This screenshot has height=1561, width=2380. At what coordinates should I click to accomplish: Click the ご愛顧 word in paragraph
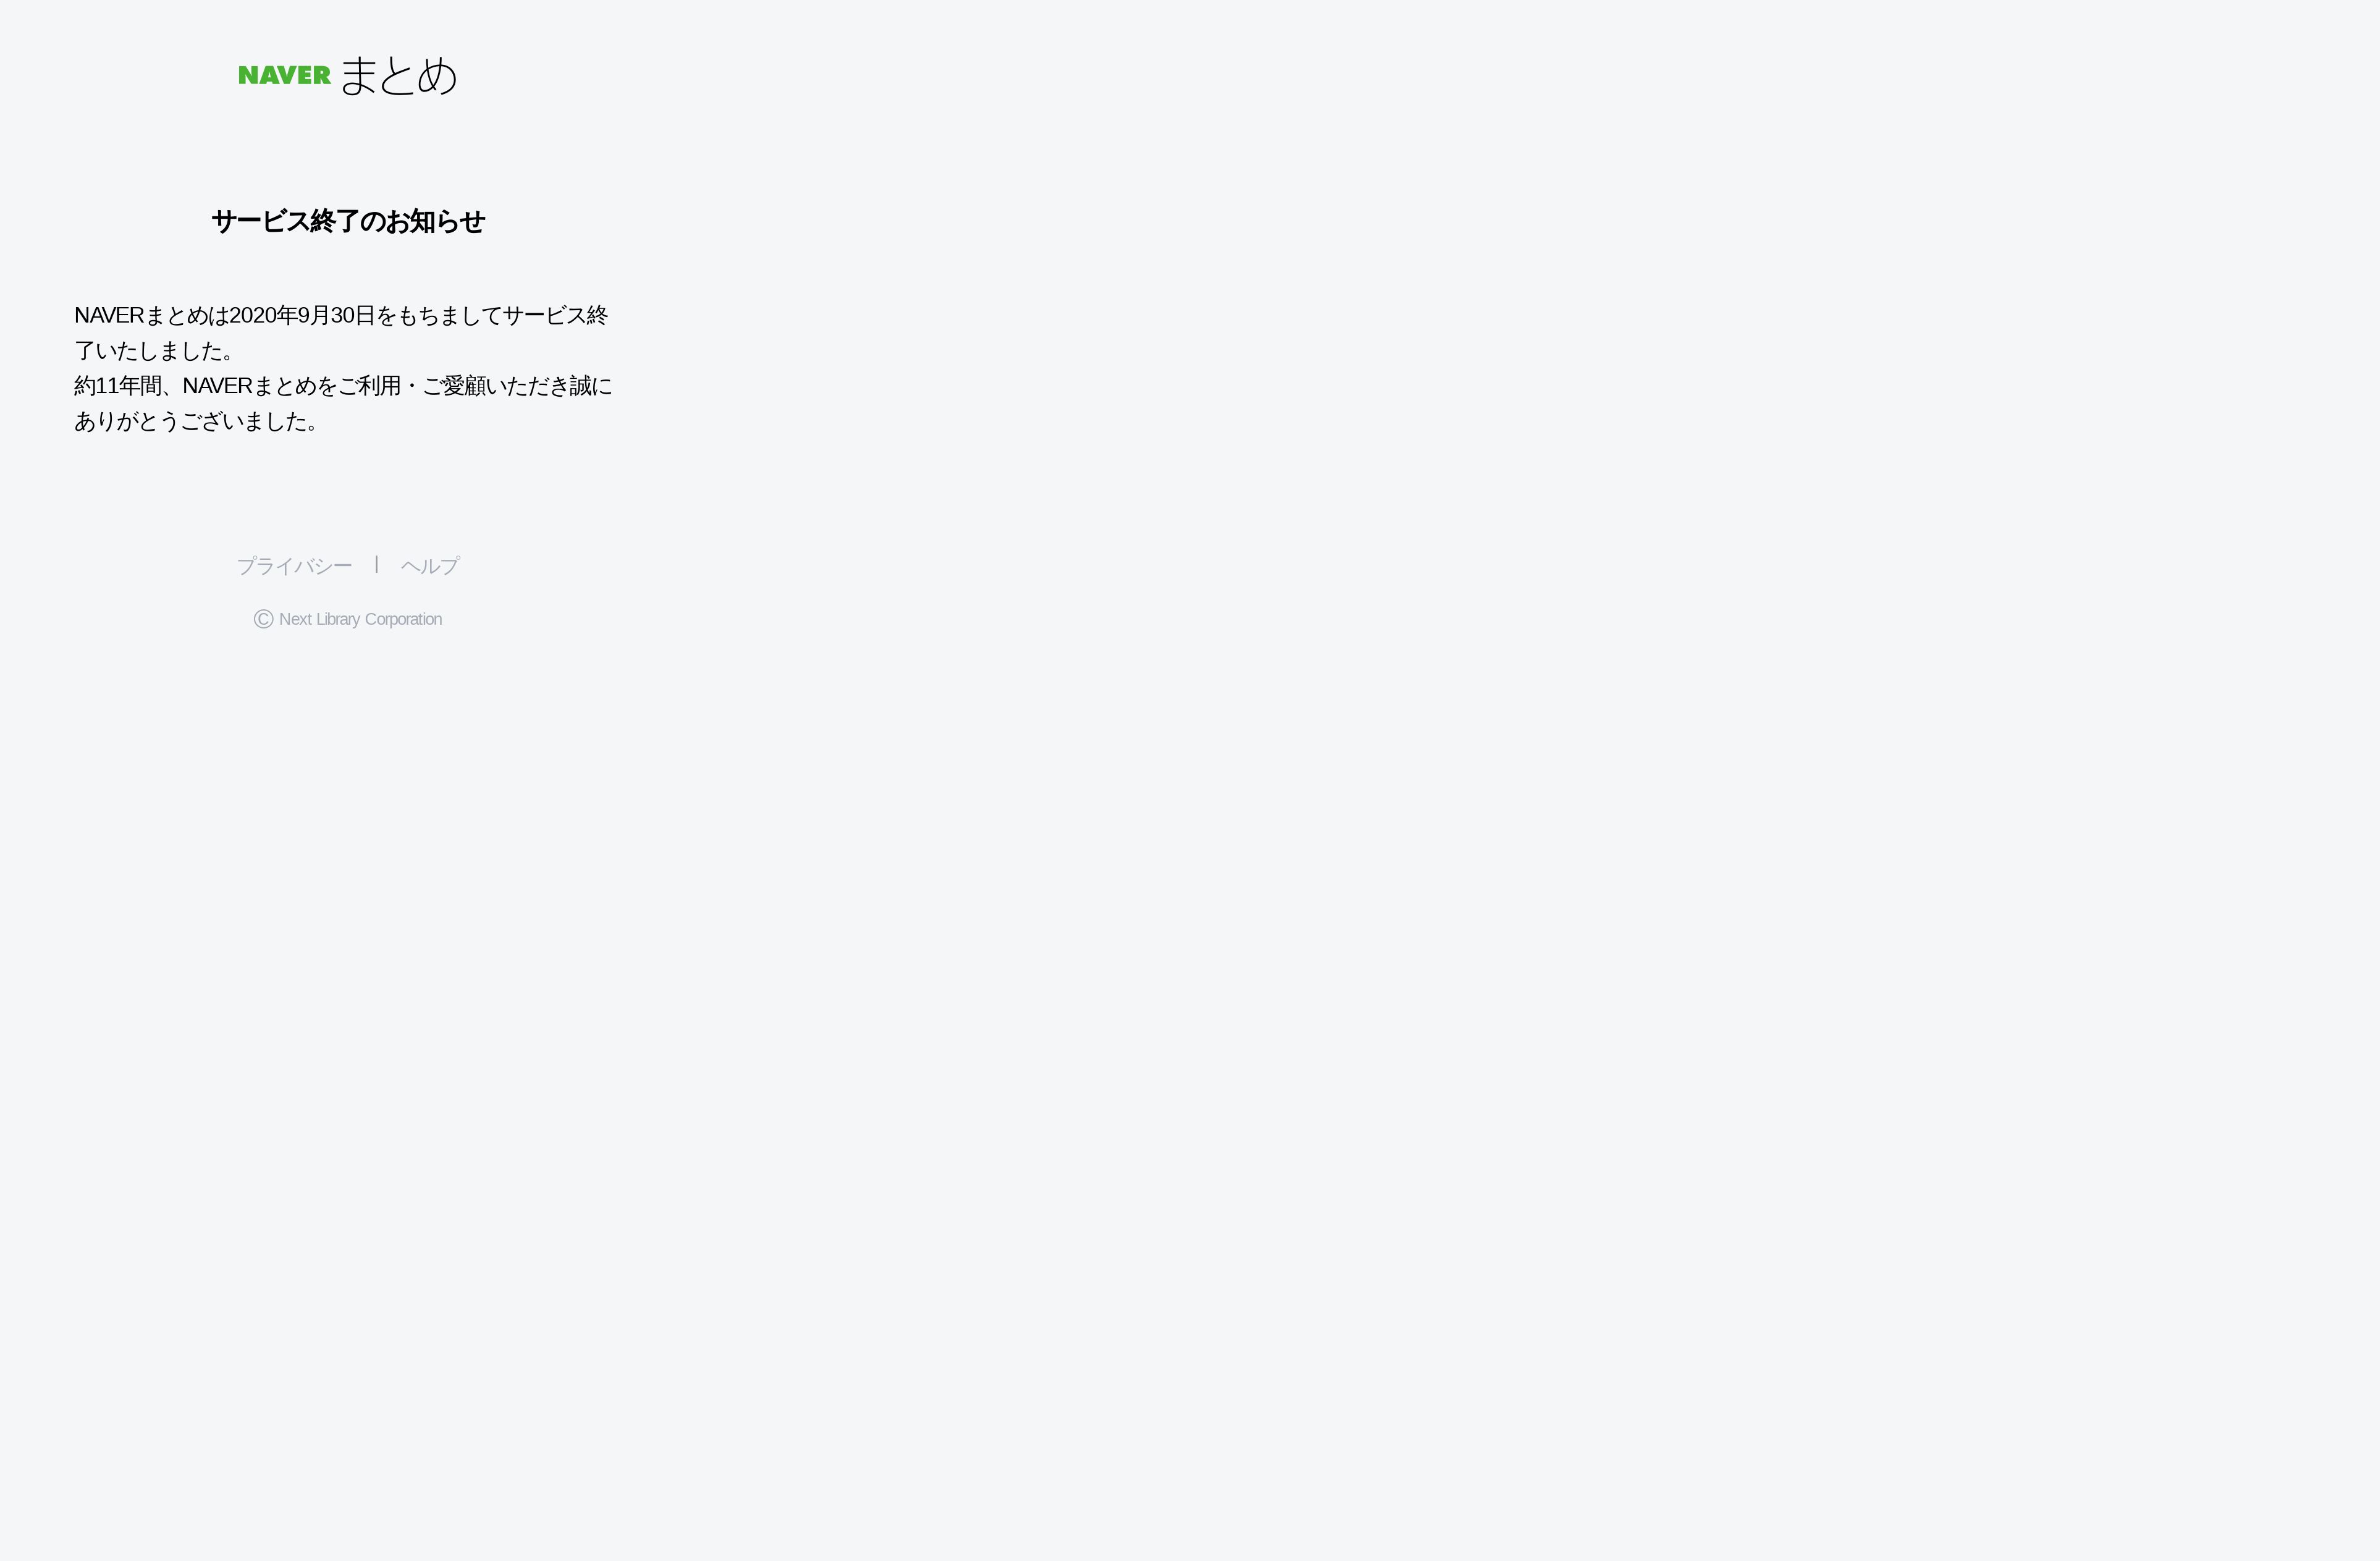pyautogui.click(x=454, y=386)
